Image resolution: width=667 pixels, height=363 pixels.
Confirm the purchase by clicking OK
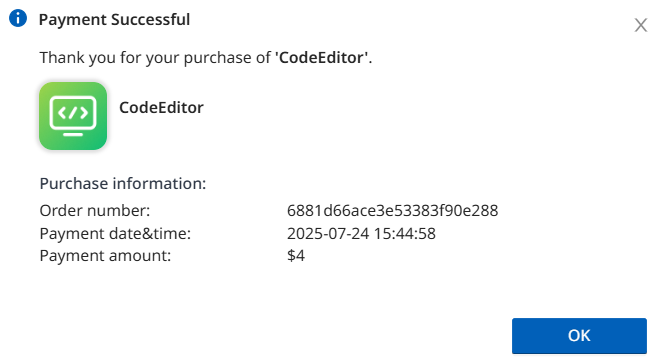[579, 336]
